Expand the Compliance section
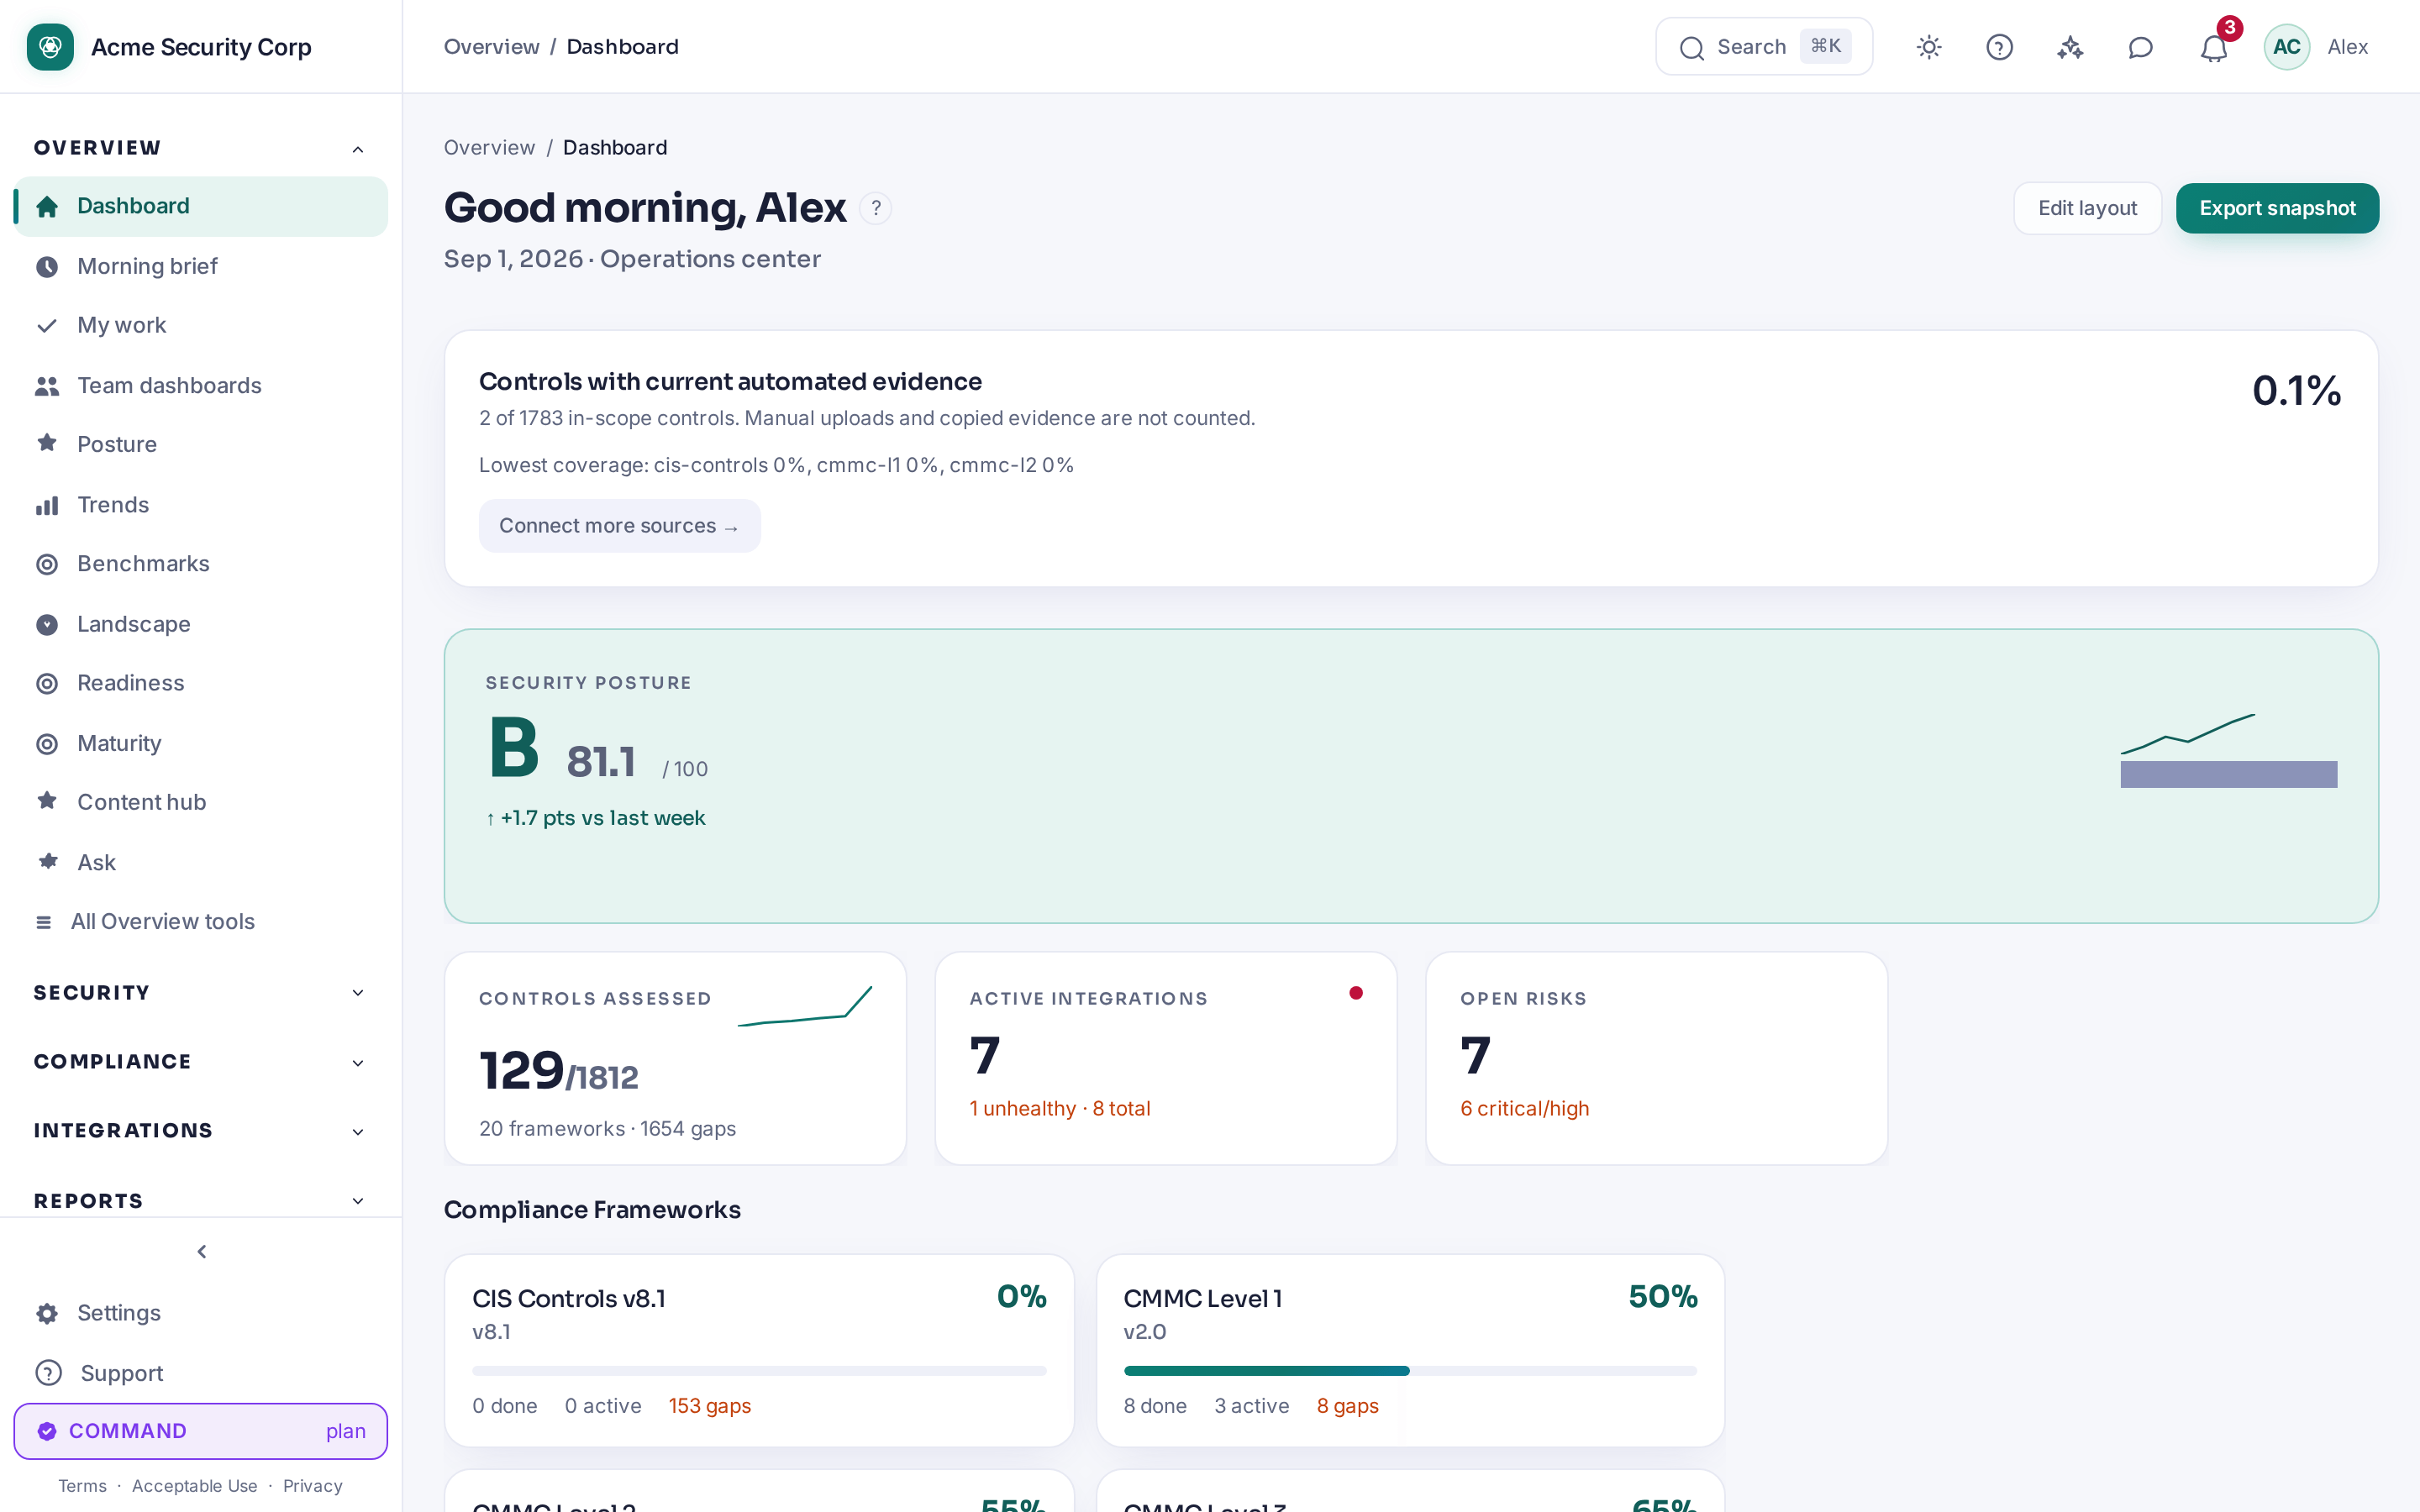2420x1512 pixels. [200, 1062]
